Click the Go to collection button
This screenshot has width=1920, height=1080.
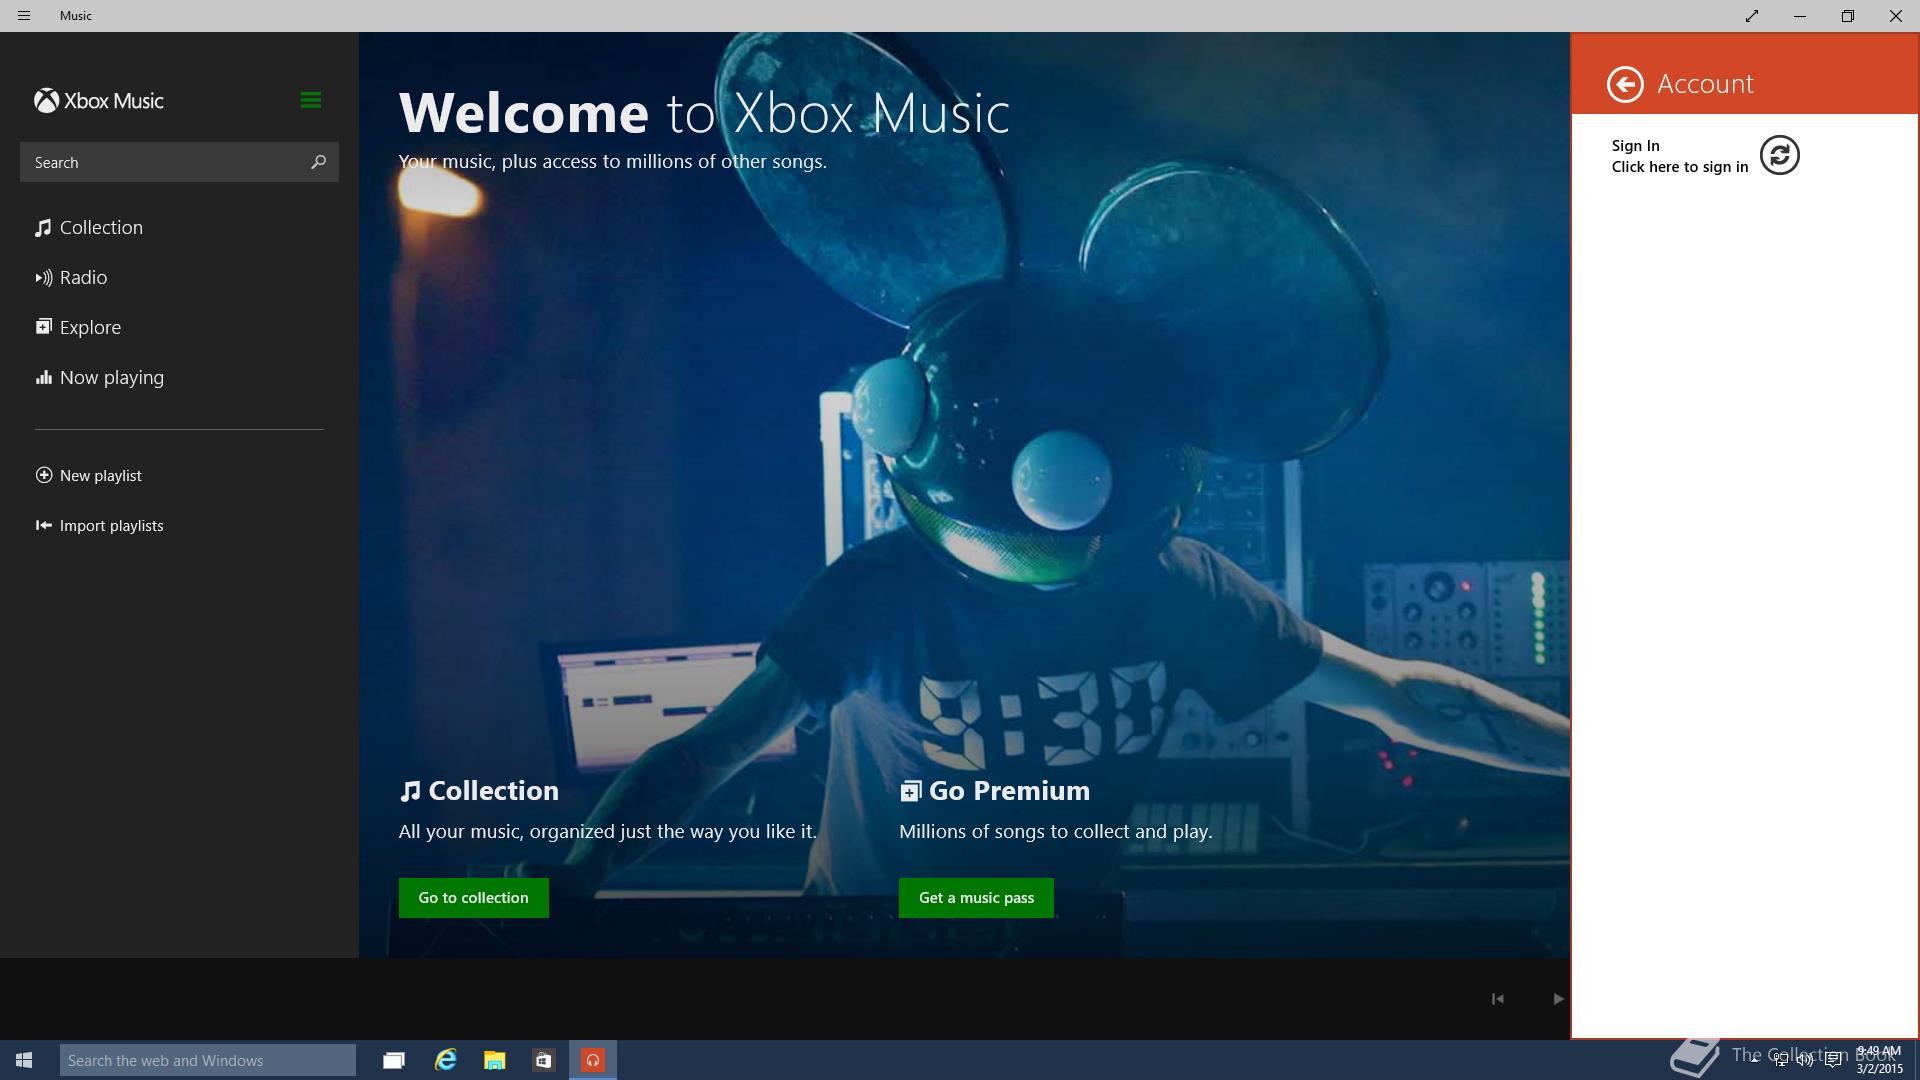pyautogui.click(x=473, y=898)
